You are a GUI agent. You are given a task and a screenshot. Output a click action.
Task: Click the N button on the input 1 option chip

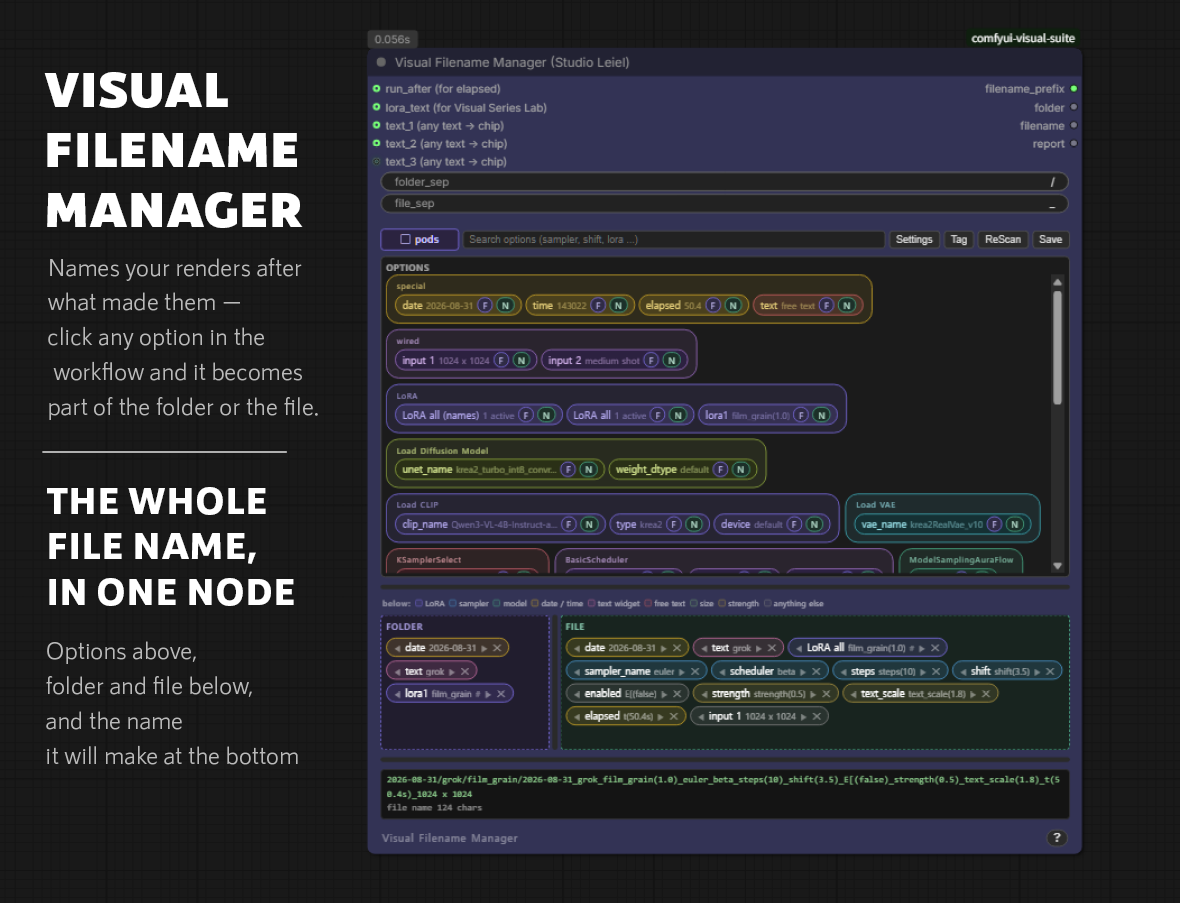coord(521,360)
